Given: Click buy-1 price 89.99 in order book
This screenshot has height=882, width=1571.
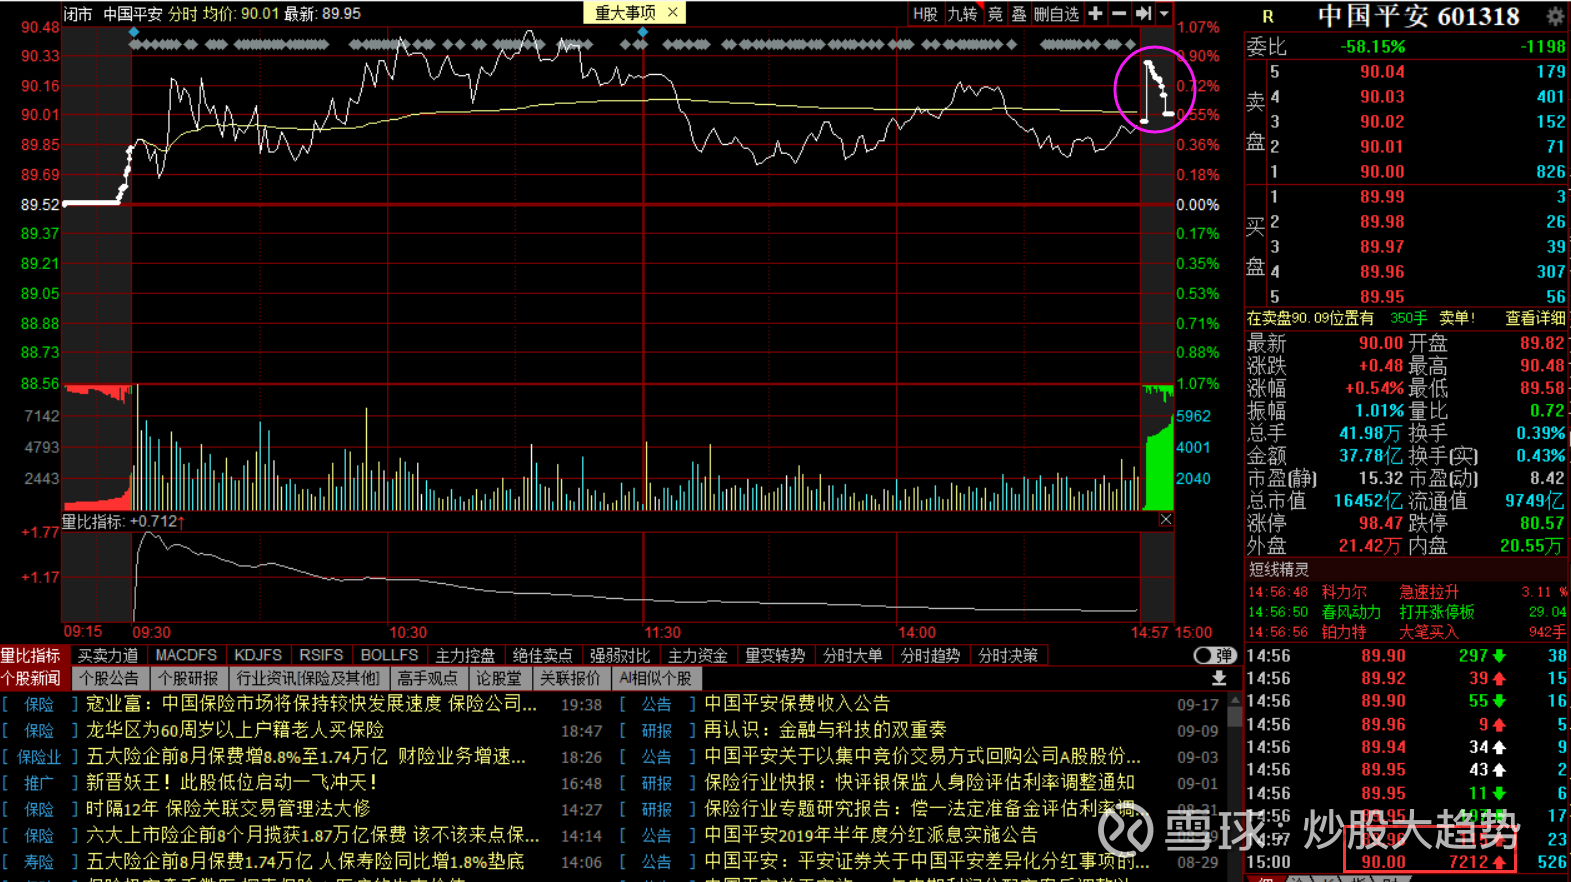Looking at the screenshot, I should 1382,197.
